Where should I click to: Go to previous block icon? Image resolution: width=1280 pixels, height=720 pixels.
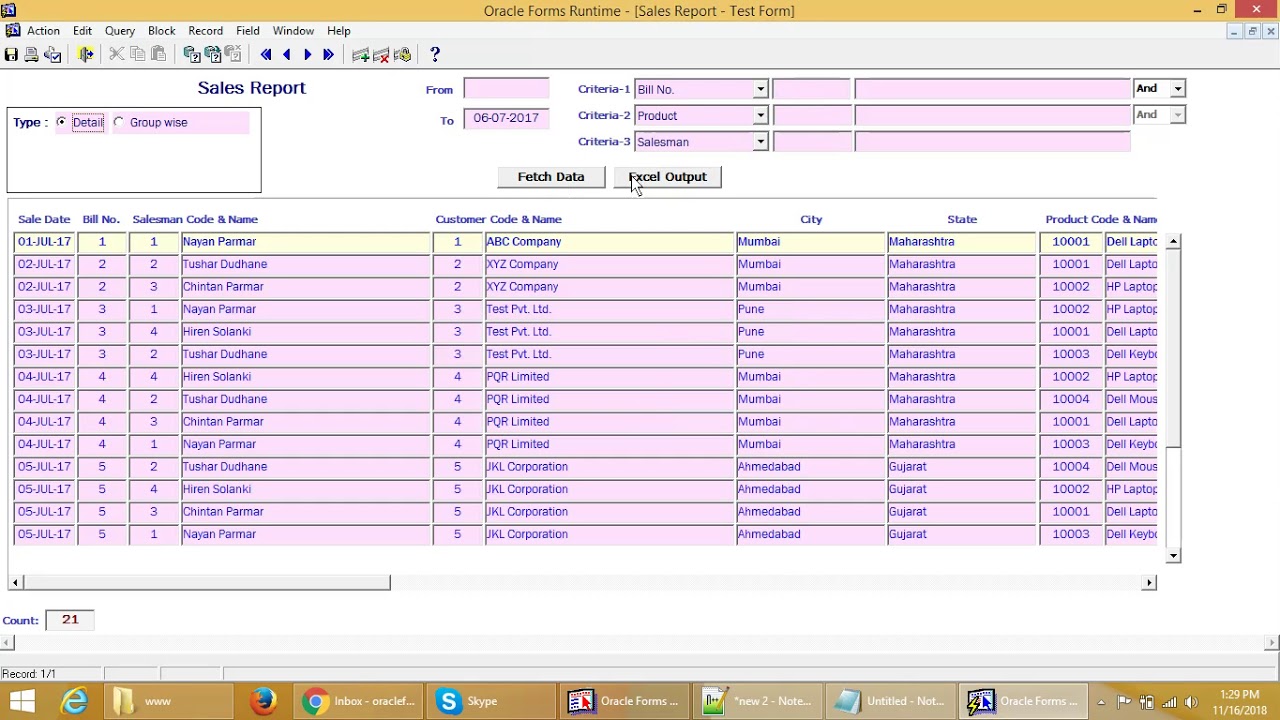click(266, 55)
